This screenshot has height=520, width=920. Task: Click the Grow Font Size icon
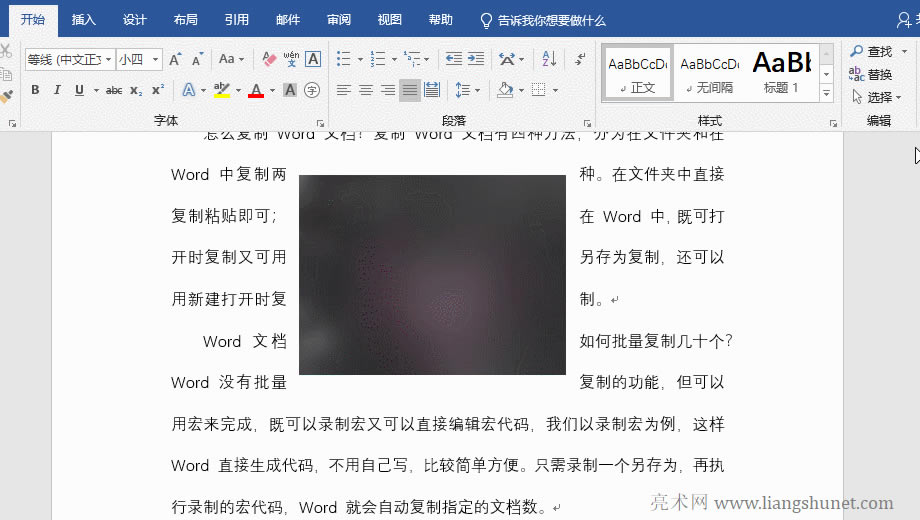pos(176,60)
